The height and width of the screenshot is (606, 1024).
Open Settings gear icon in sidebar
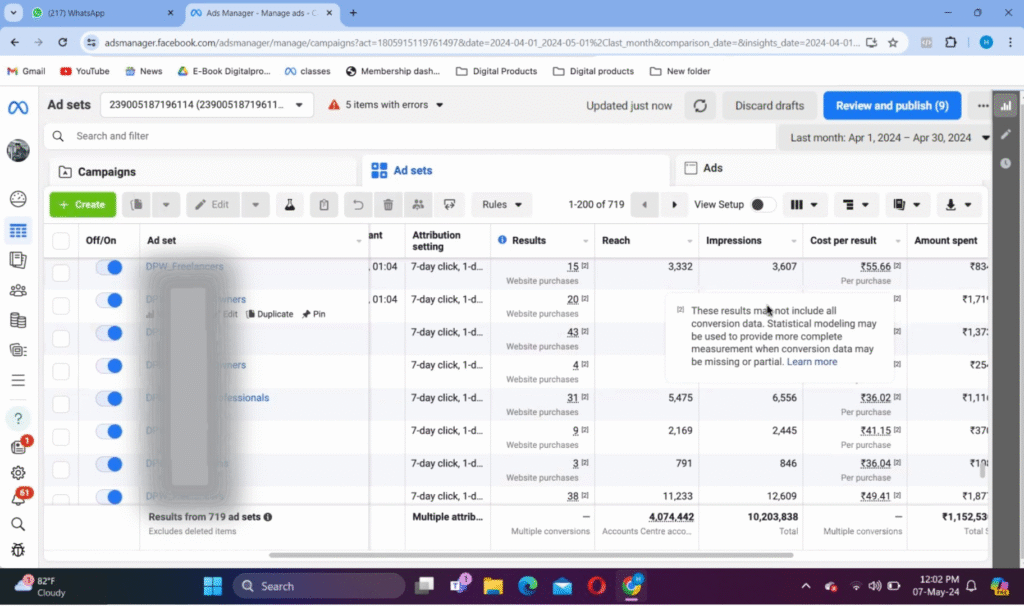pos(18,472)
